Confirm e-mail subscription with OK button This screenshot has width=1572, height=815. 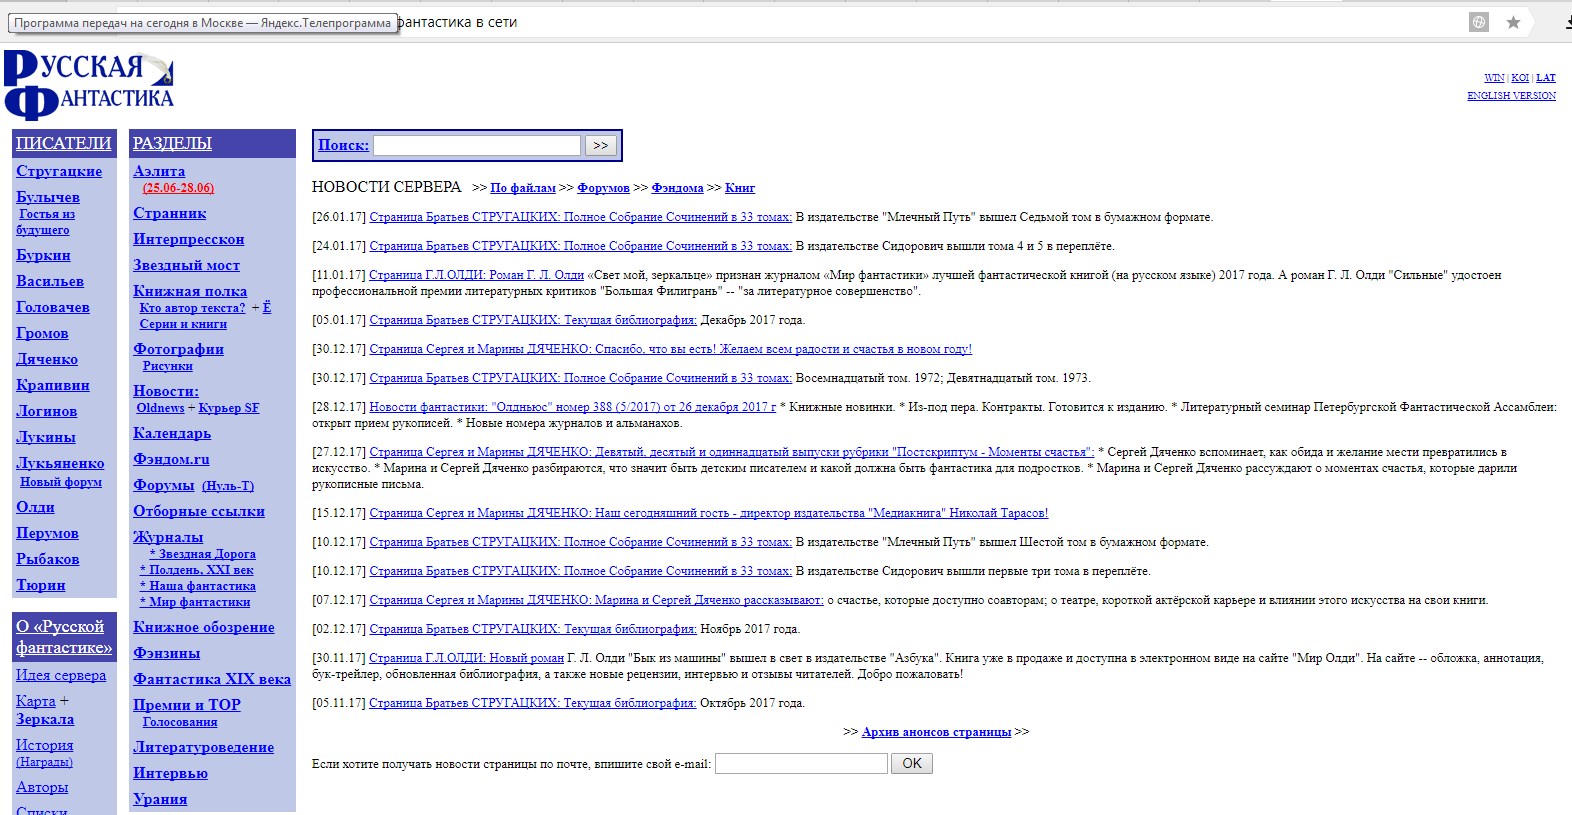click(912, 763)
